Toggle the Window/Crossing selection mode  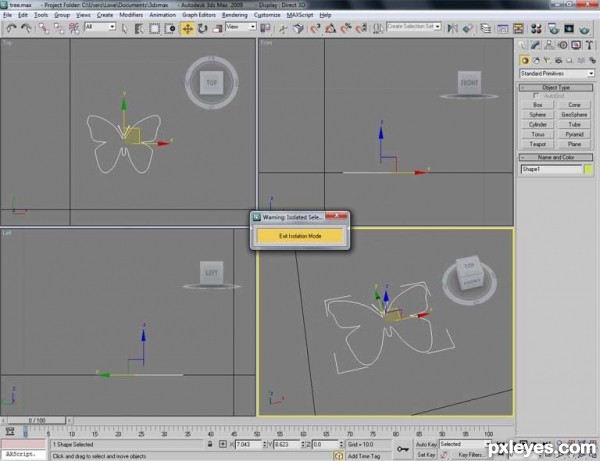(x=170, y=28)
